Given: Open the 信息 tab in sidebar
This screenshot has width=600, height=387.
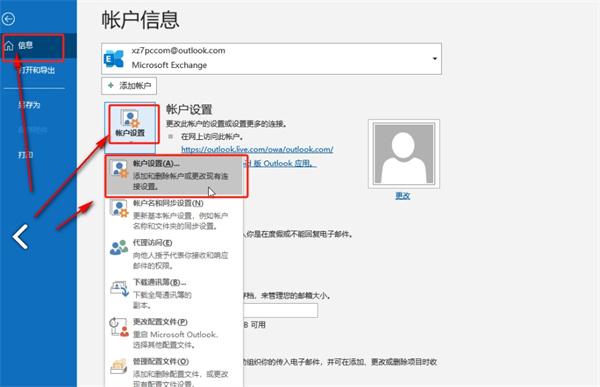Looking at the screenshot, I should coord(38,46).
